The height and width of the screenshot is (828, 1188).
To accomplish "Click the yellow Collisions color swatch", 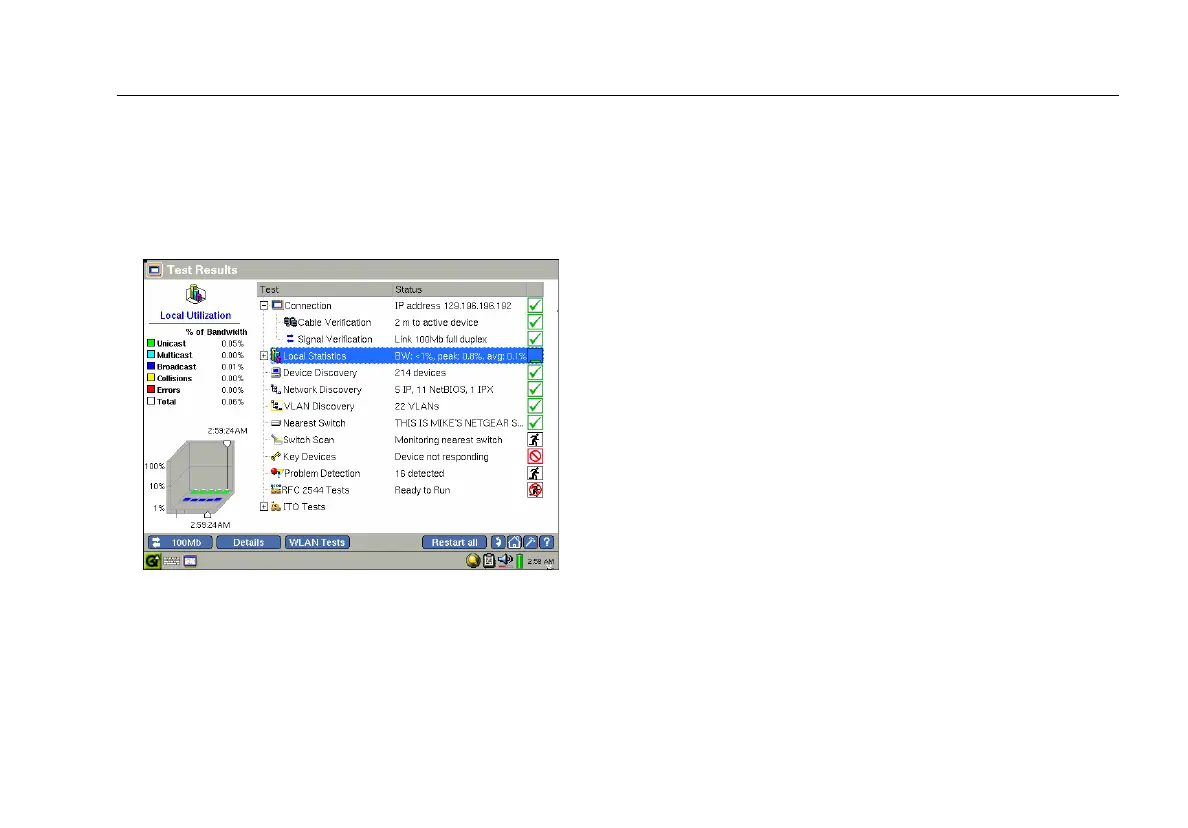I will [x=151, y=377].
